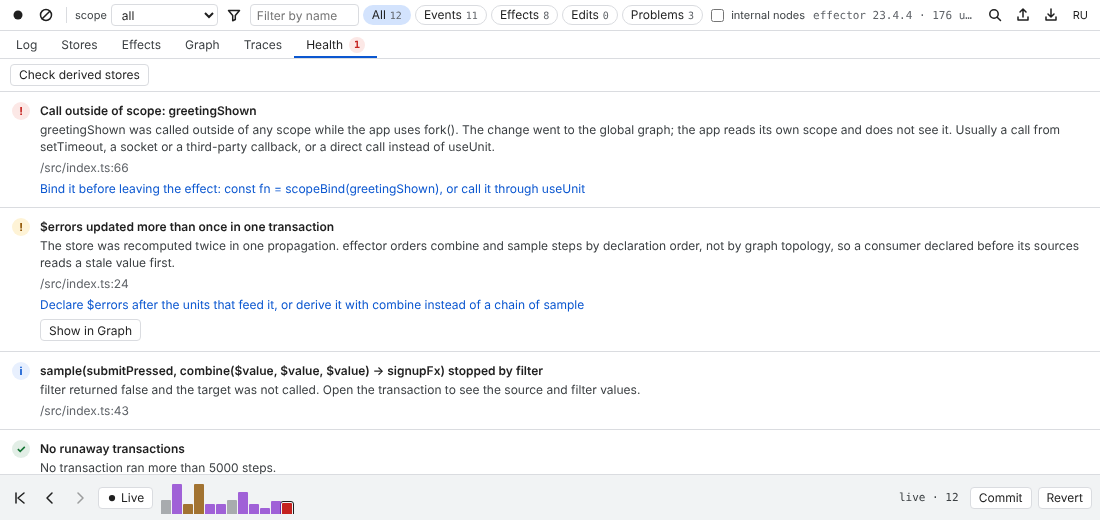Click the green check icon for runaway transactions
The width and height of the screenshot is (1100, 520).
[x=21, y=448]
